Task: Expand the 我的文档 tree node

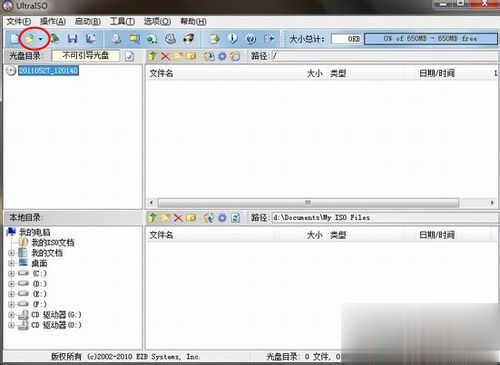Action: coord(11,253)
